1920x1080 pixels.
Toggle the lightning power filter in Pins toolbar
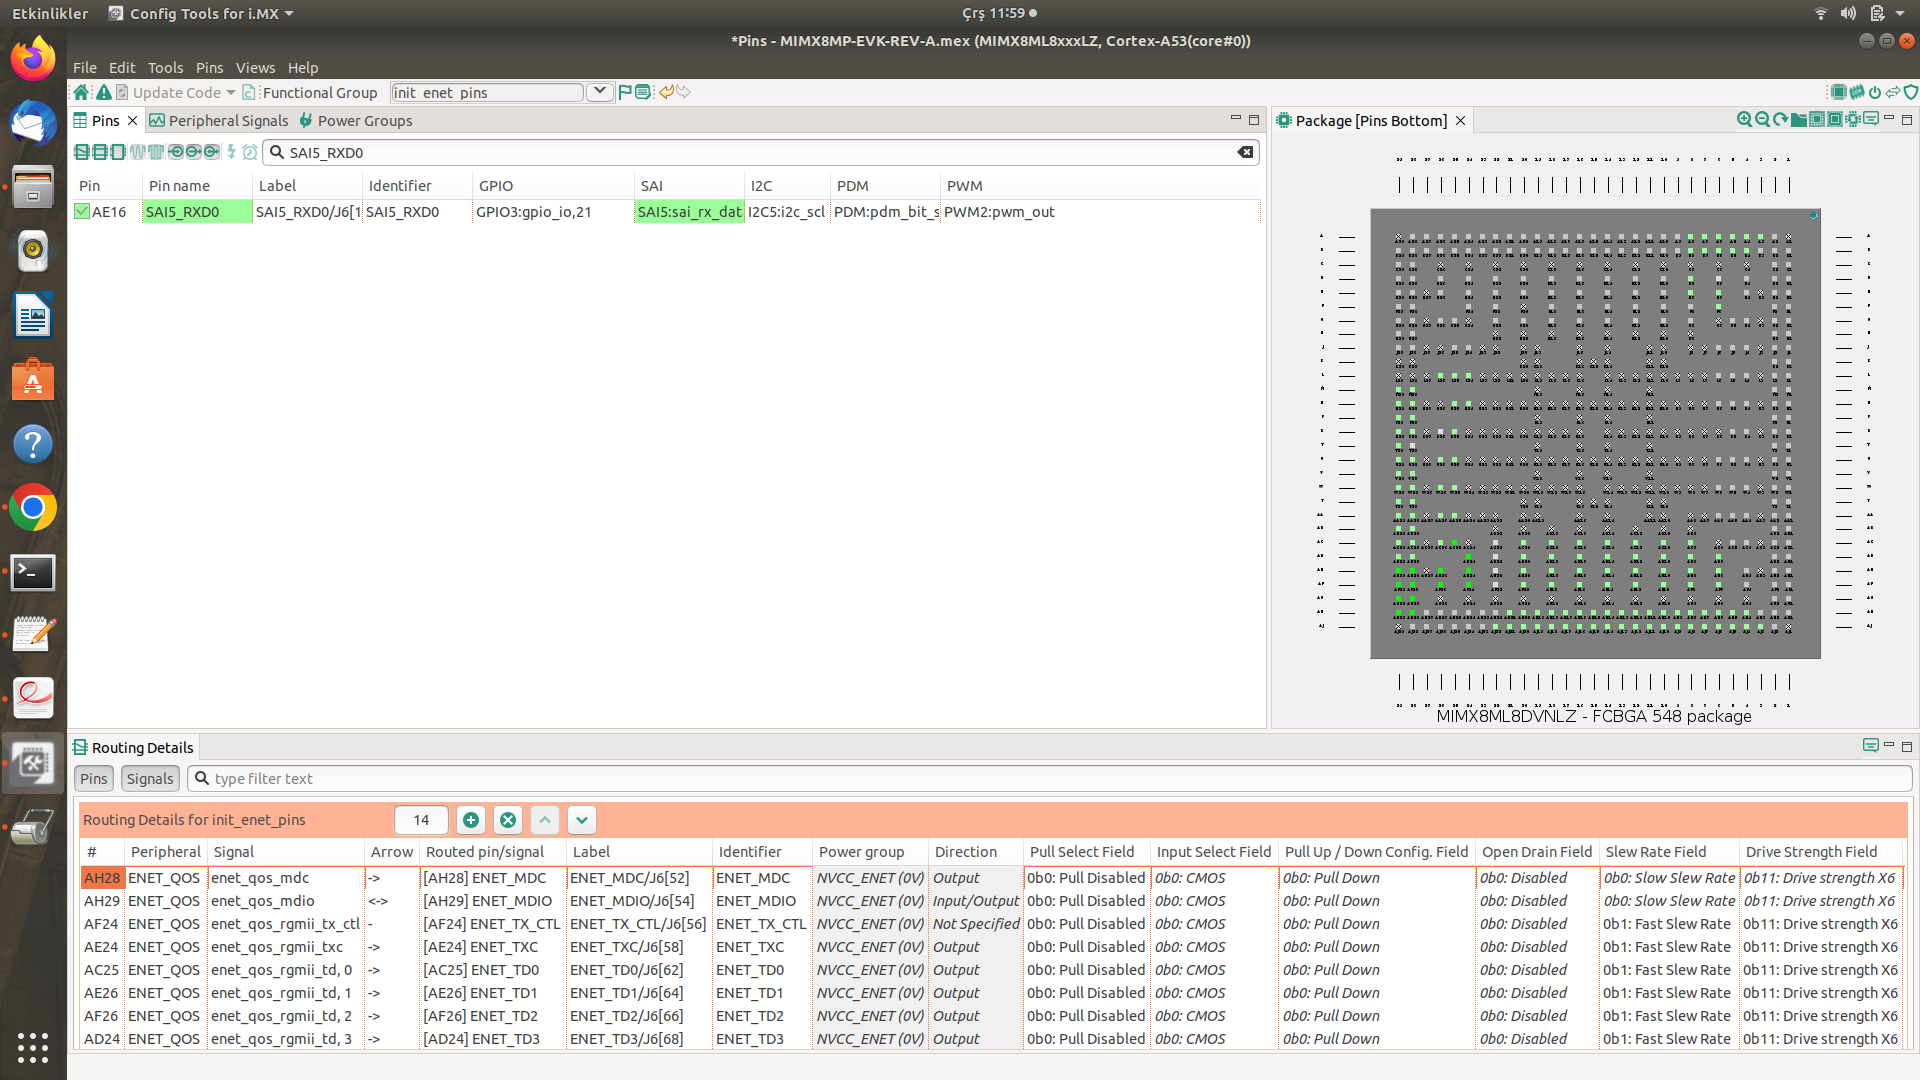[x=232, y=152]
